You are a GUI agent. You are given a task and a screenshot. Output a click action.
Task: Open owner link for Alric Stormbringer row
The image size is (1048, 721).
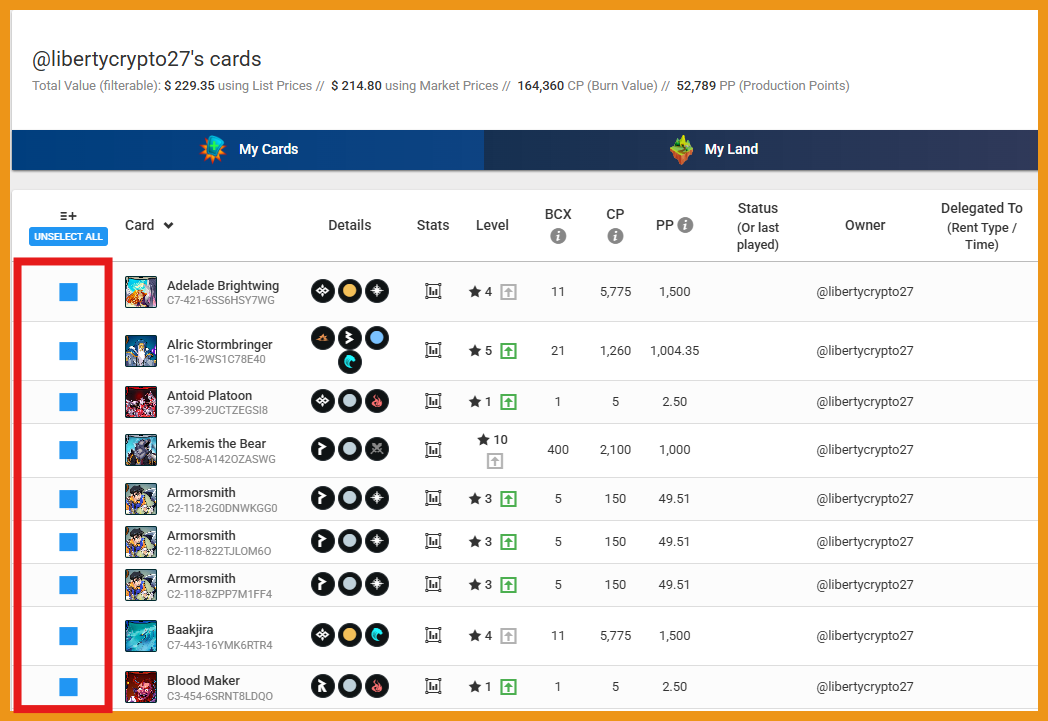(x=864, y=351)
